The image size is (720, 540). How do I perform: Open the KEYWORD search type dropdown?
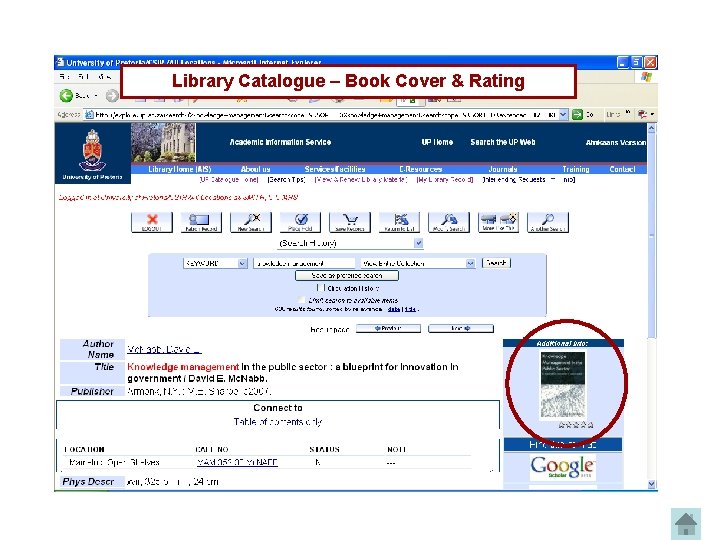pos(215,263)
